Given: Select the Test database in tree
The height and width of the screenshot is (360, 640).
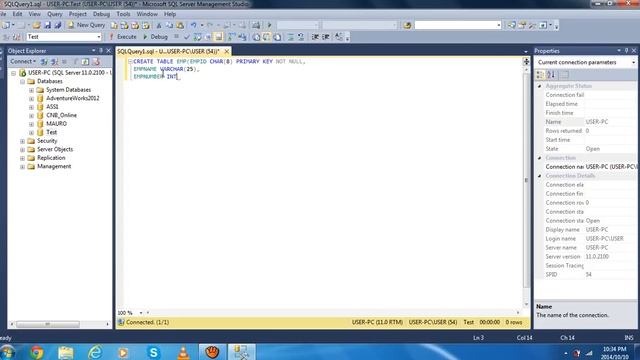Looking at the screenshot, I should click(x=51, y=132).
